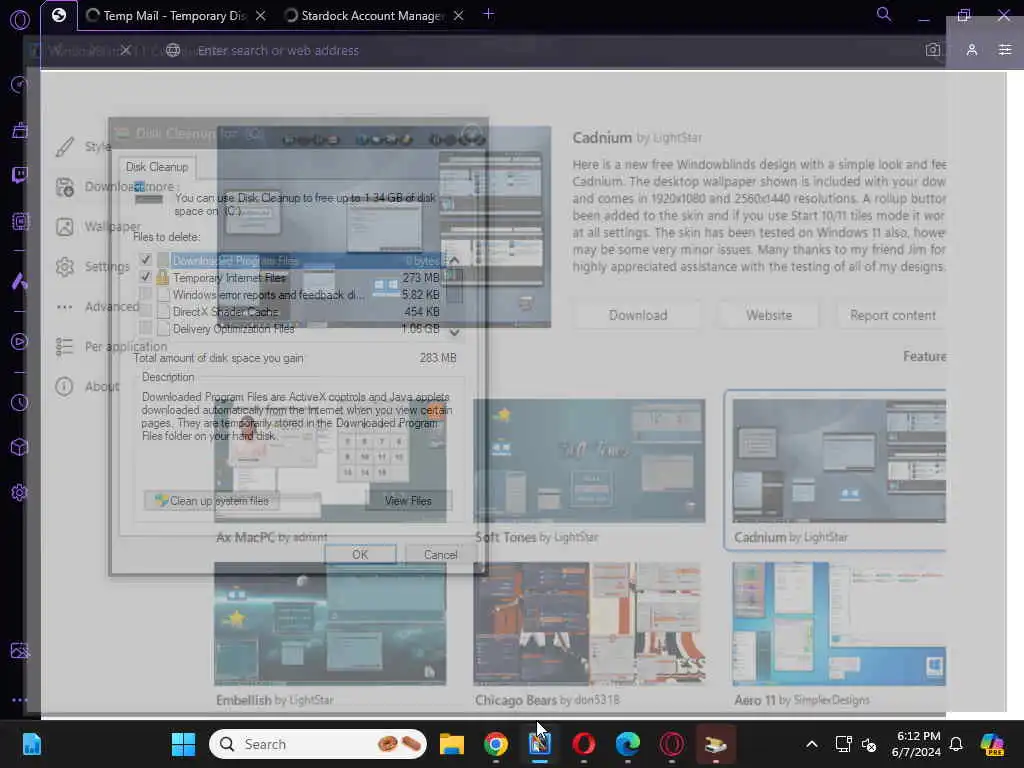Click the snapshot camera icon in address bar
Viewport: 1024px width, 768px height.
click(x=933, y=50)
